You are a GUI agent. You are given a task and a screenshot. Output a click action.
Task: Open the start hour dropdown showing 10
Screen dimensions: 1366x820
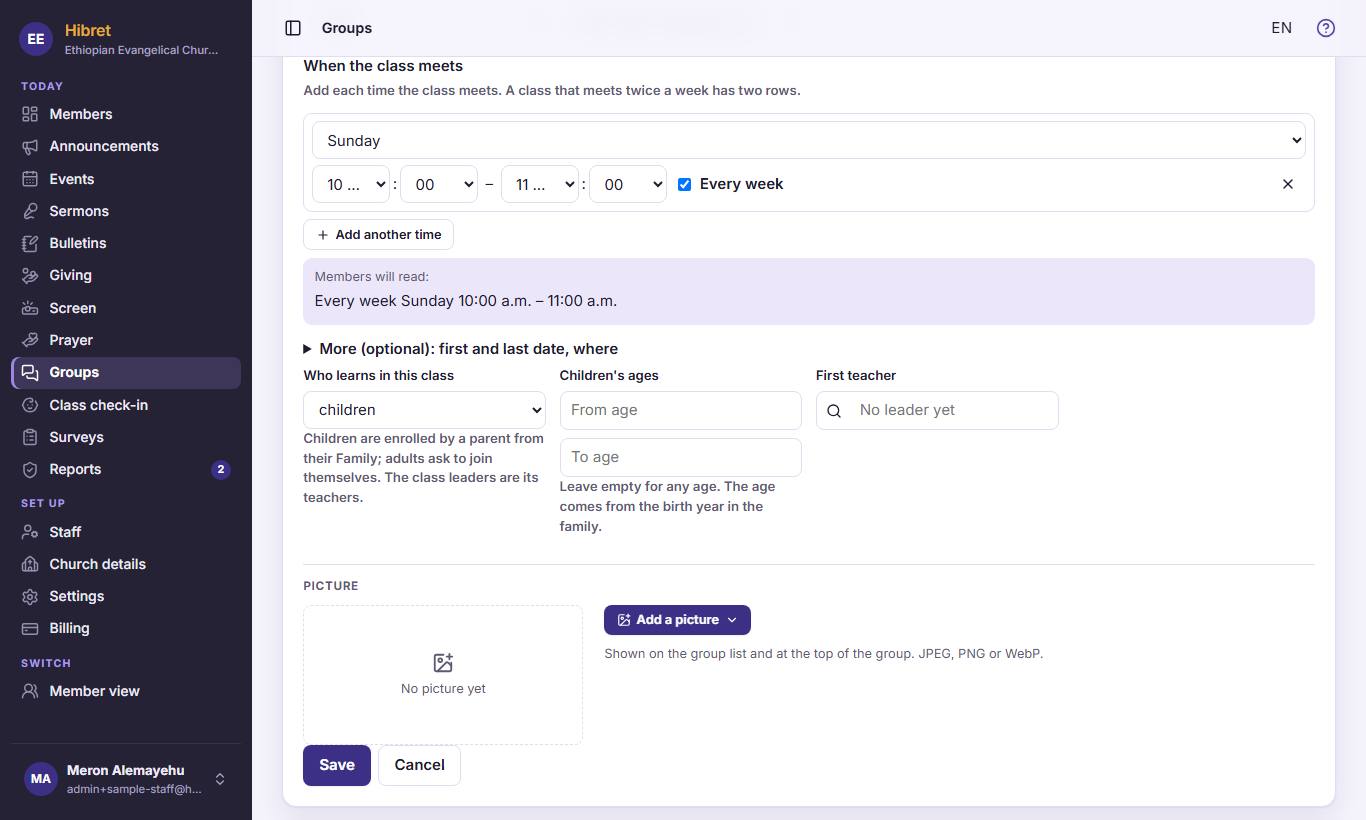click(351, 184)
